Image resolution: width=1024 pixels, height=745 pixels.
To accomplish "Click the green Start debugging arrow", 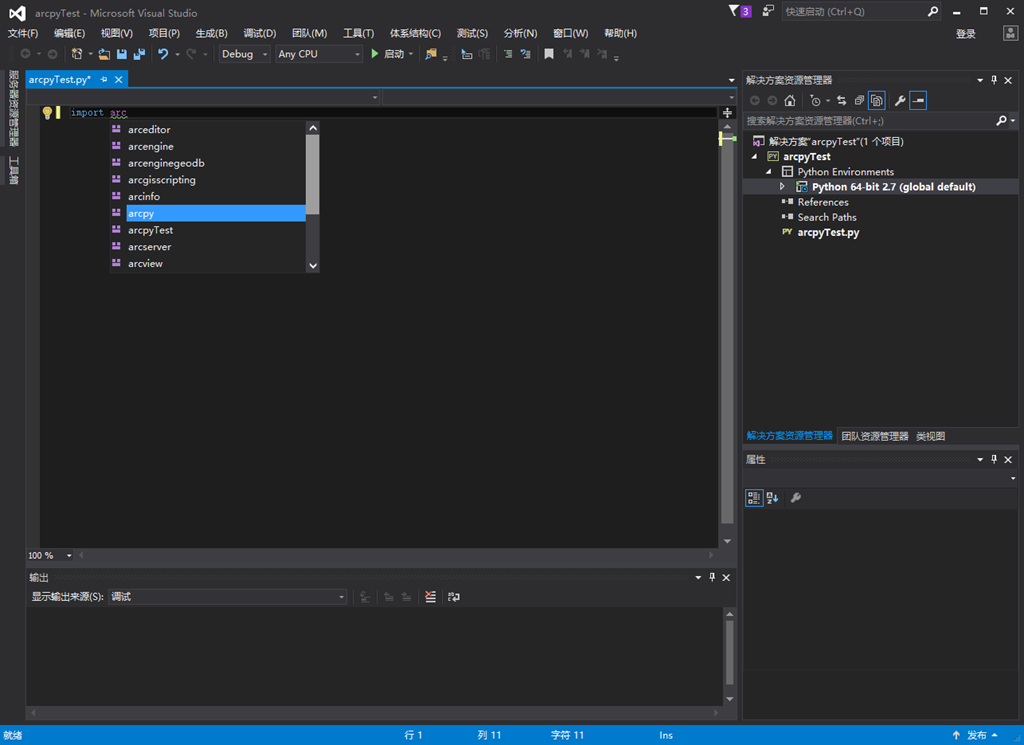I will tap(375, 54).
